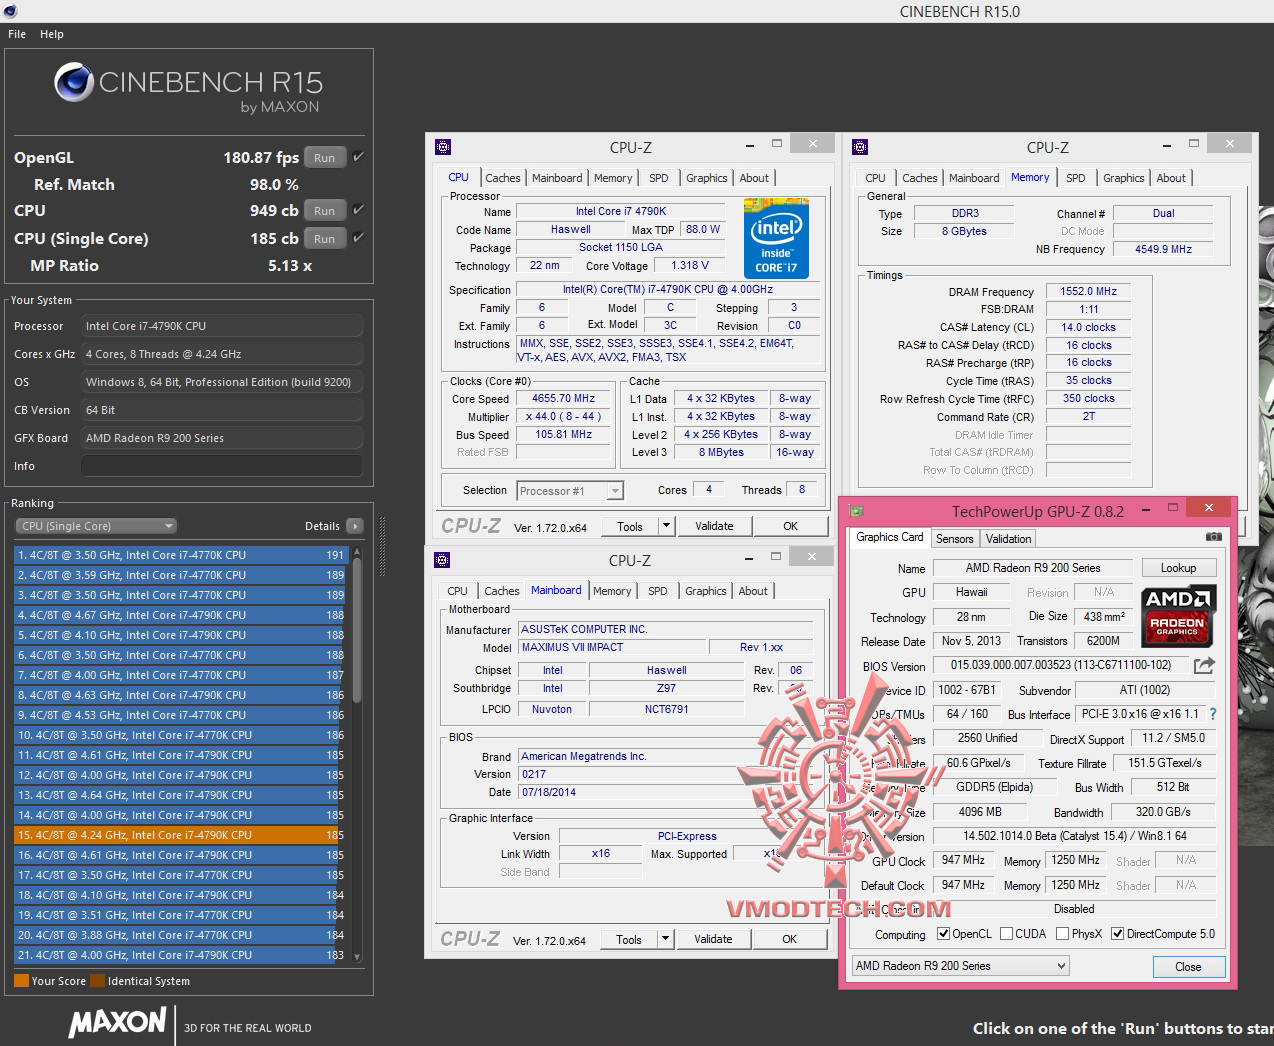Run the OpenGL benchmark
Viewport: 1274px width, 1046px height.
325,157
